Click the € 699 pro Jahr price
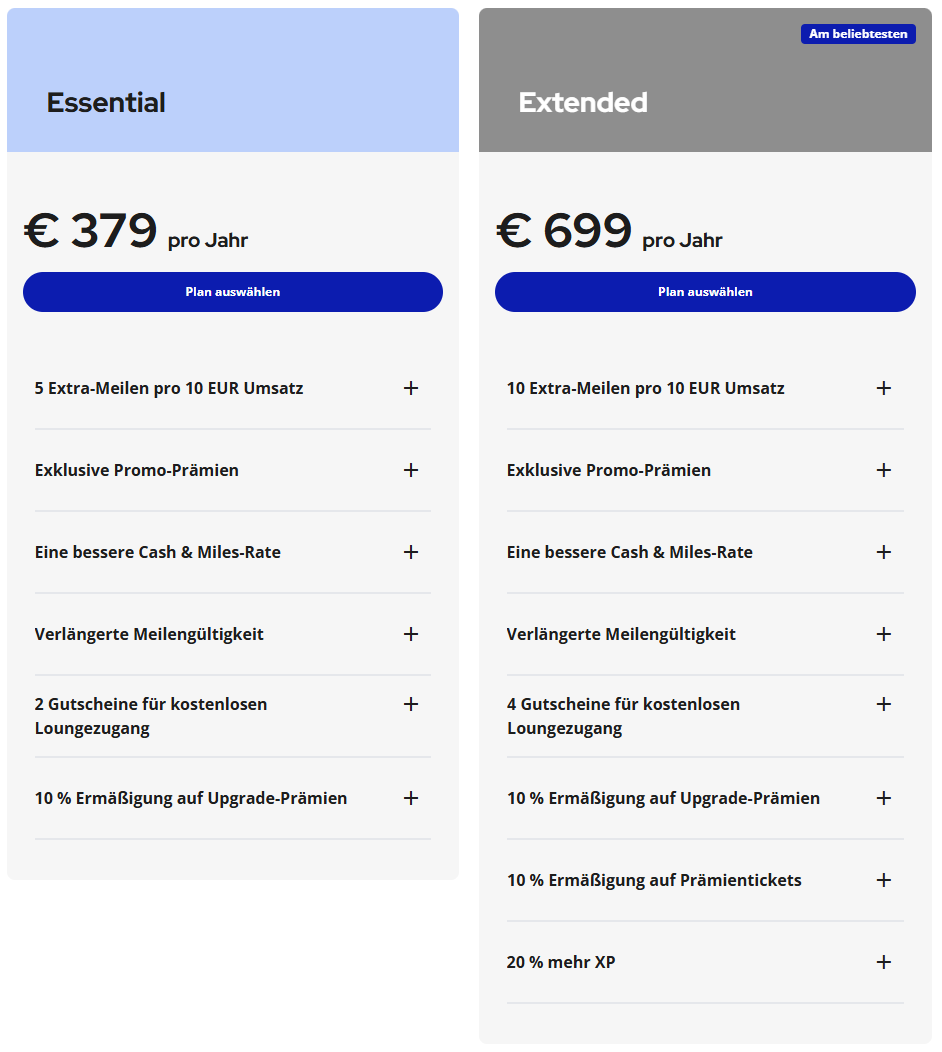 [x=609, y=232]
